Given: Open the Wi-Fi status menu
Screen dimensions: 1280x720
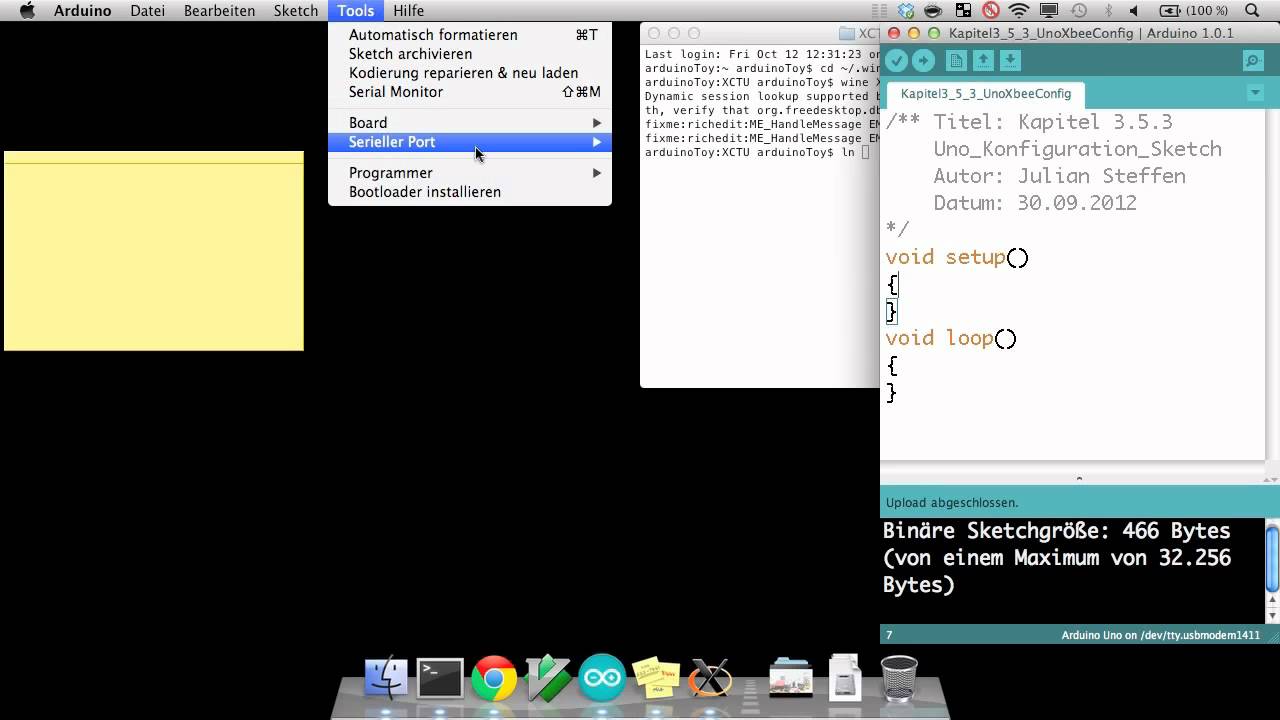Looking at the screenshot, I should tap(1019, 10).
